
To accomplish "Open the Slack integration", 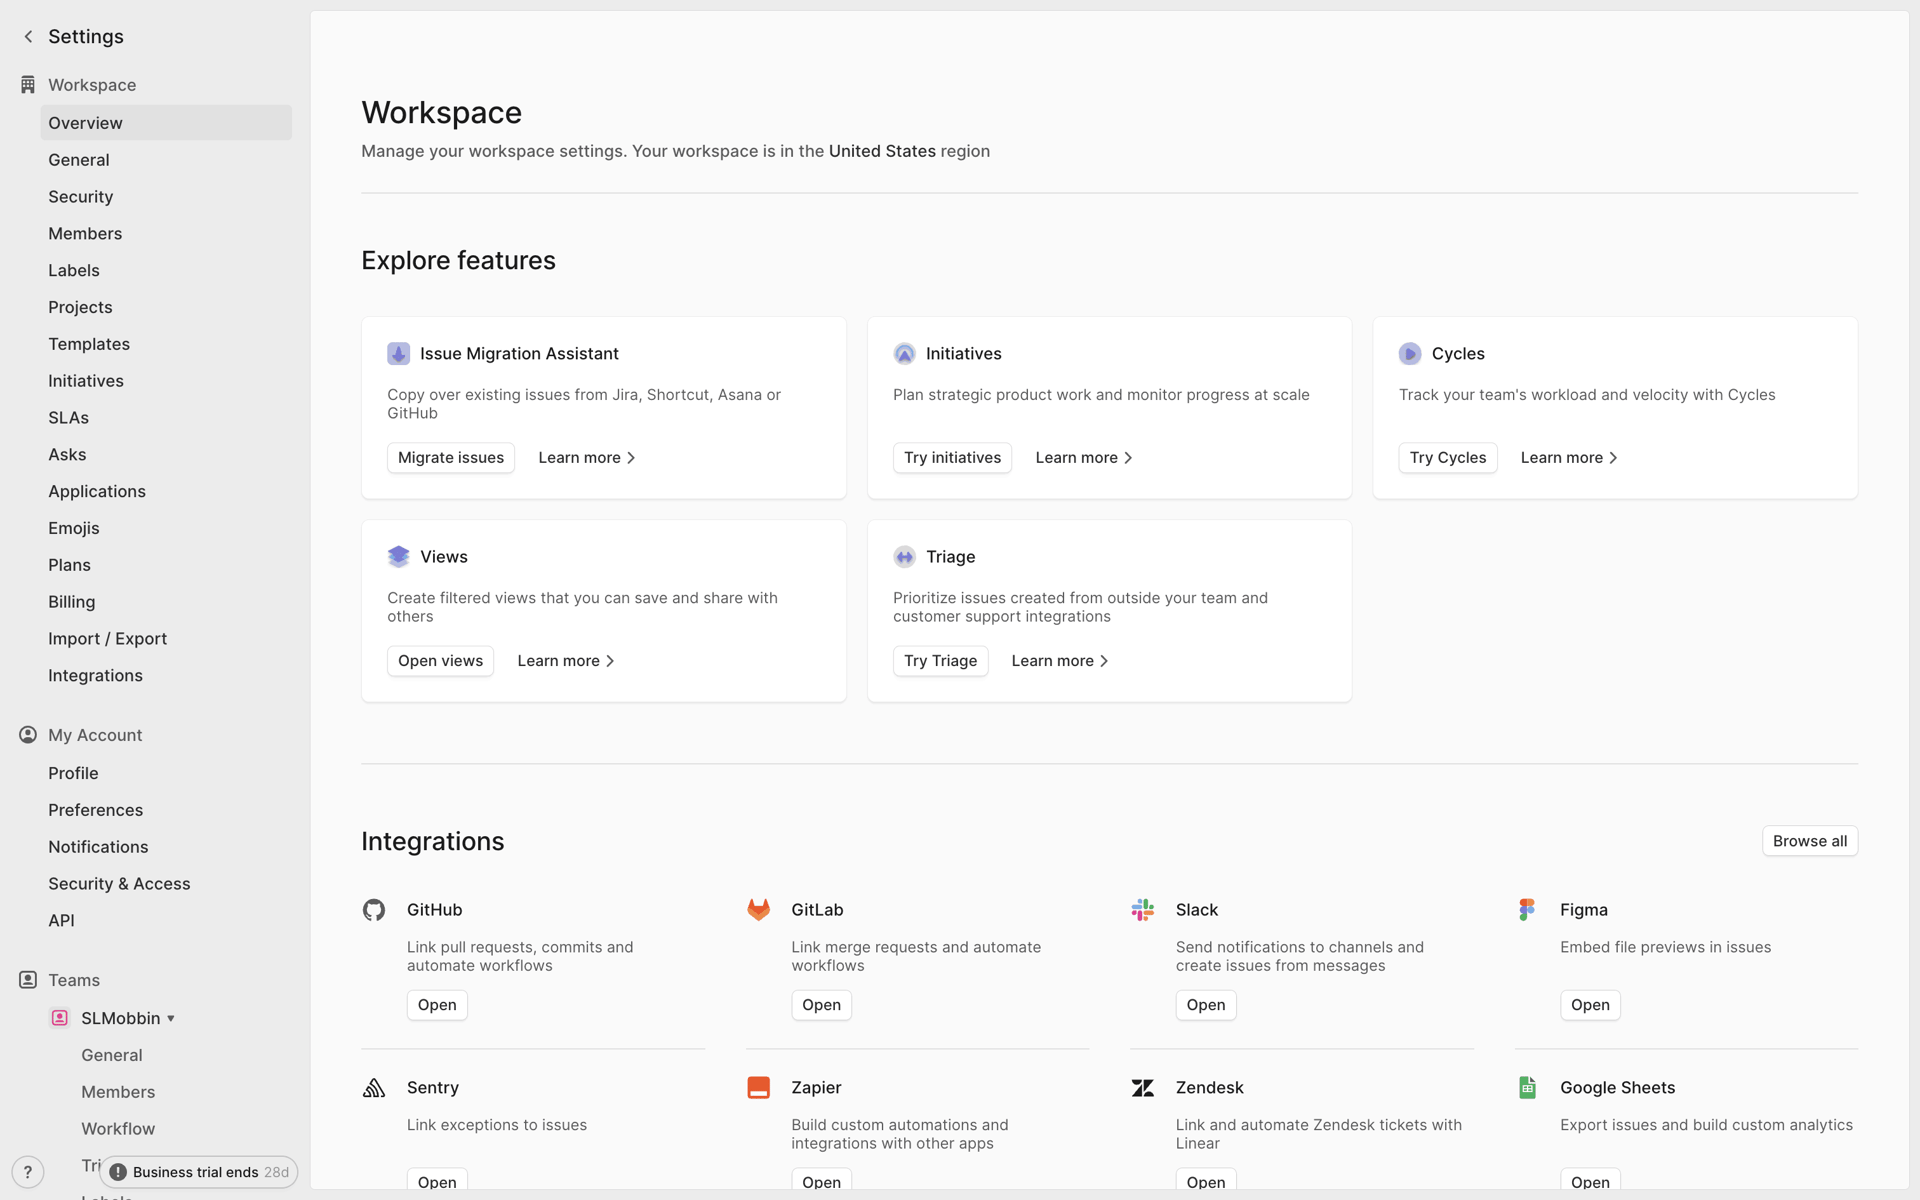I will tap(1205, 1005).
